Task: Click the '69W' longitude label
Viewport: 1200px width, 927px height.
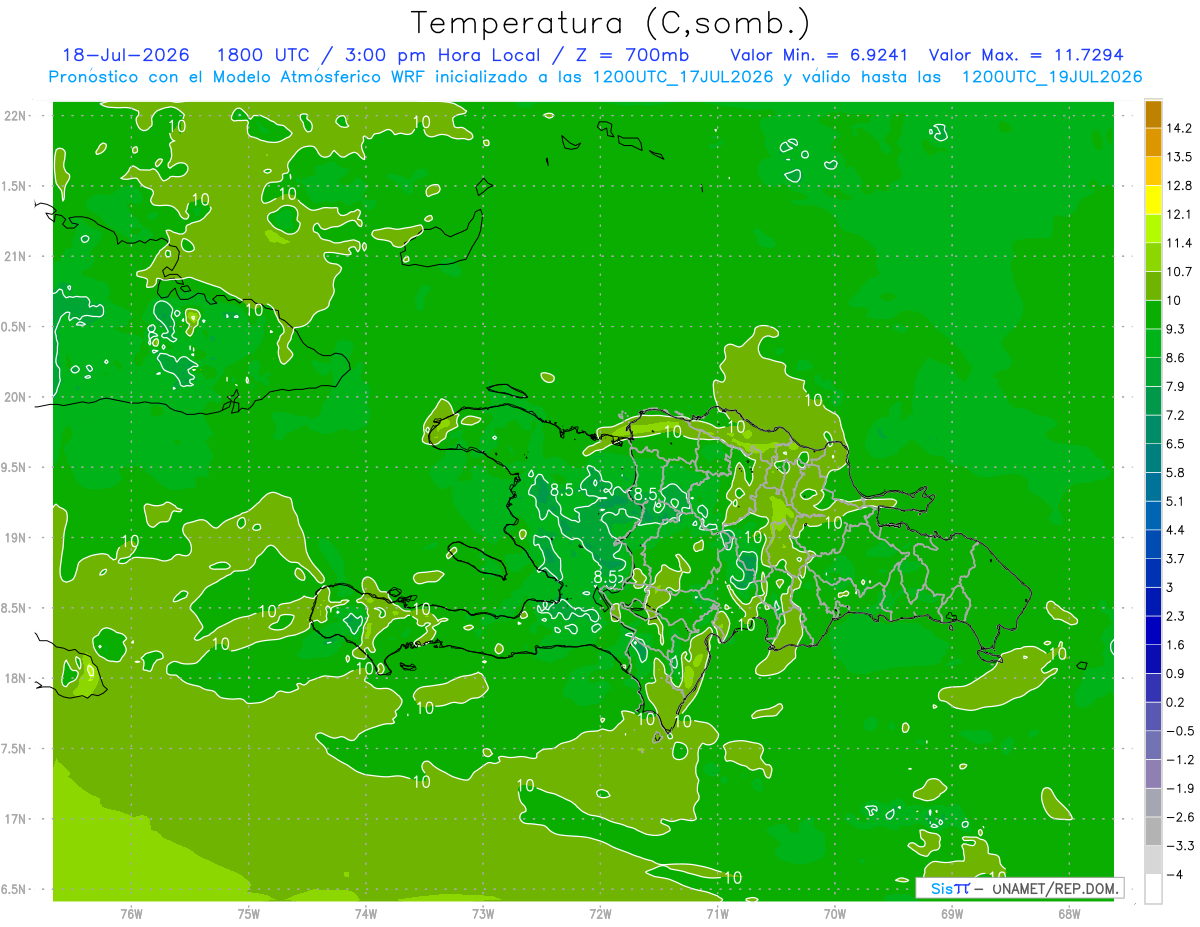Action: click(x=952, y=913)
